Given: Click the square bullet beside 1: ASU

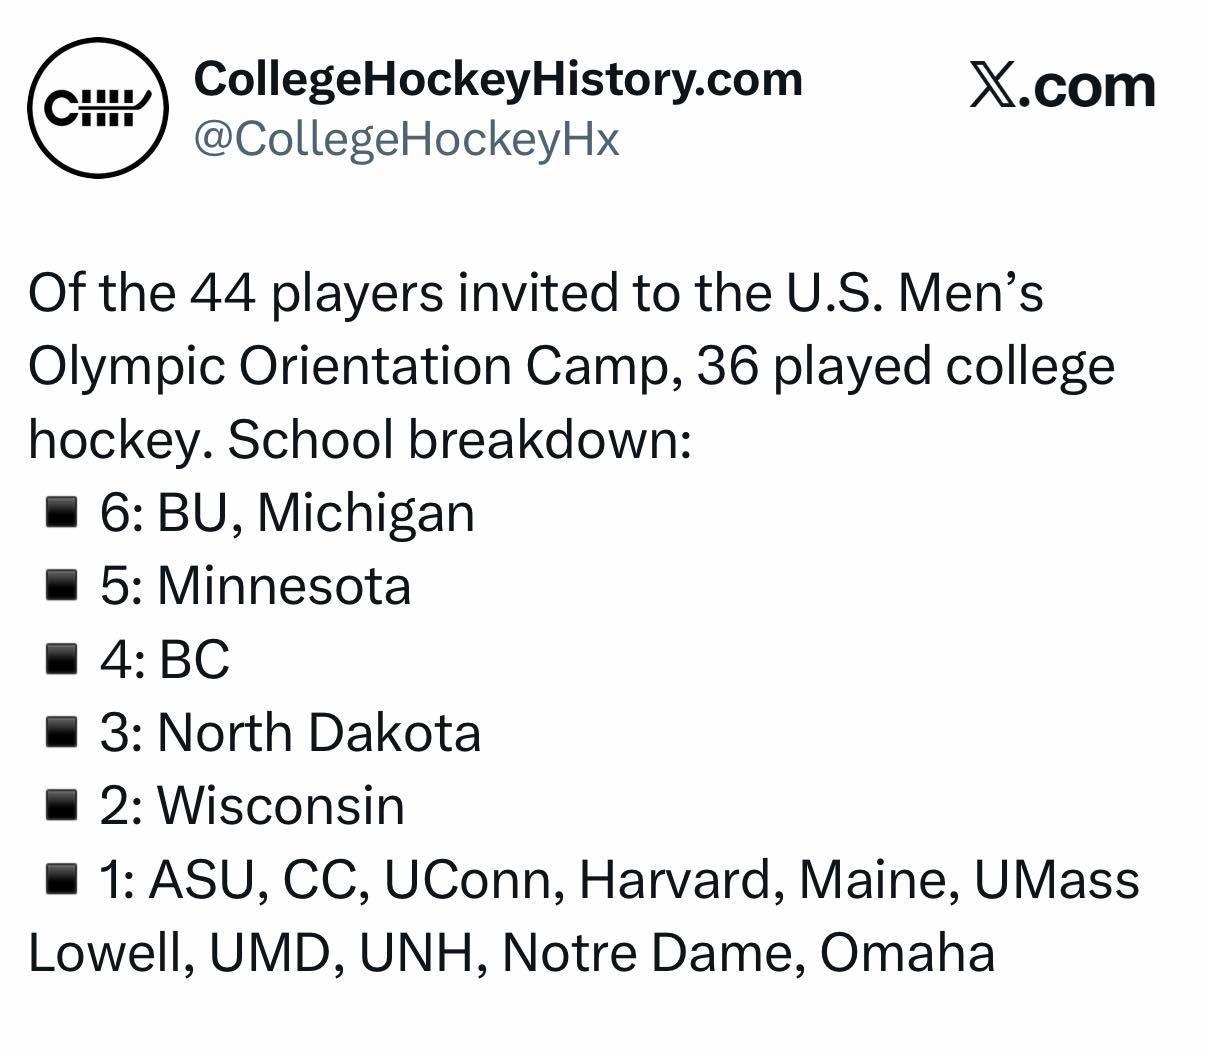Looking at the screenshot, I should (x=62, y=881).
